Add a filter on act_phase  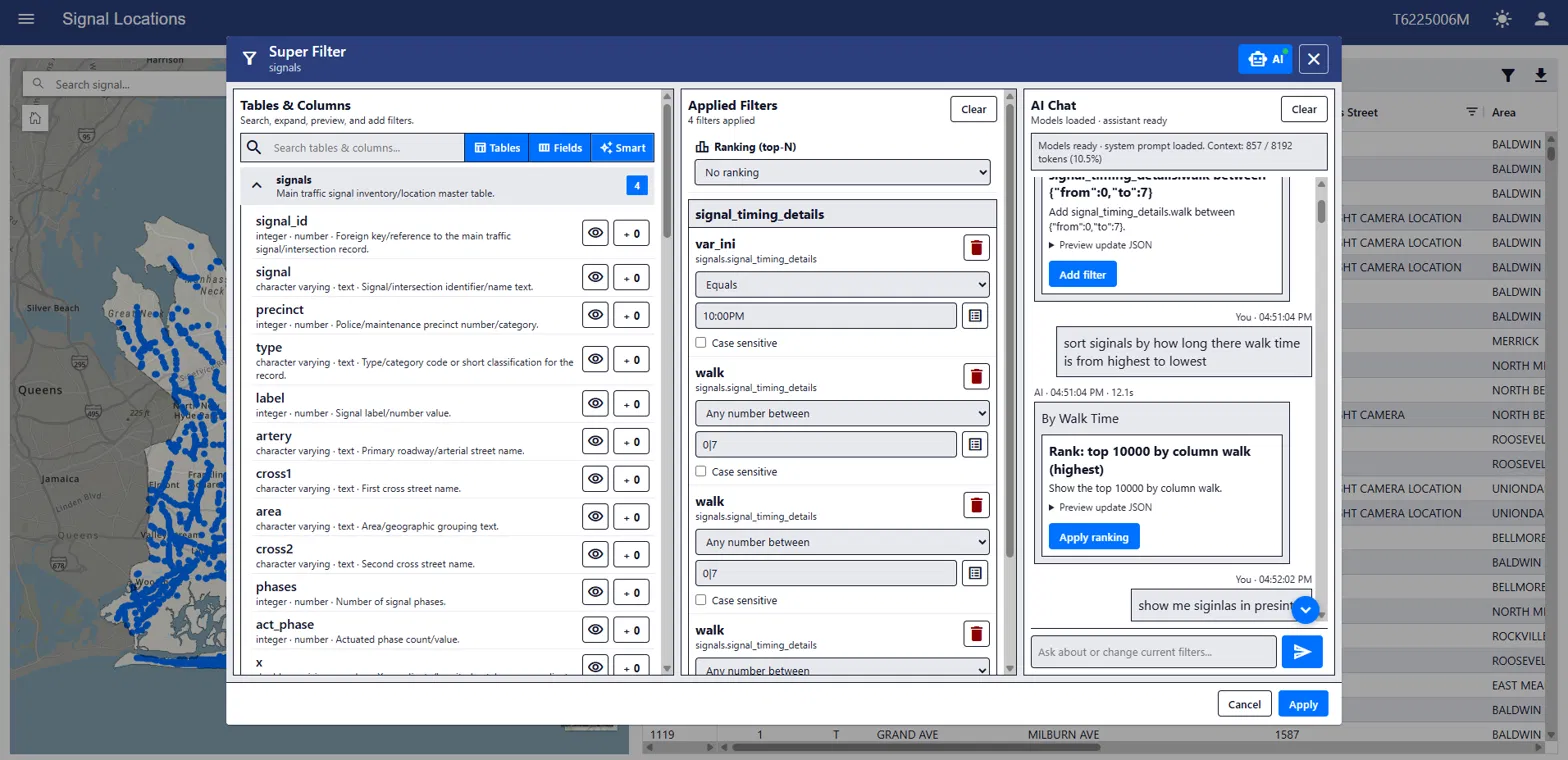click(x=631, y=629)
